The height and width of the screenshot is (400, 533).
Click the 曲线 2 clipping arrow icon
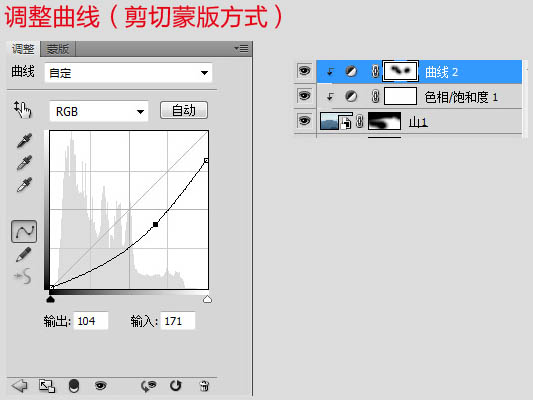point(330,72)
